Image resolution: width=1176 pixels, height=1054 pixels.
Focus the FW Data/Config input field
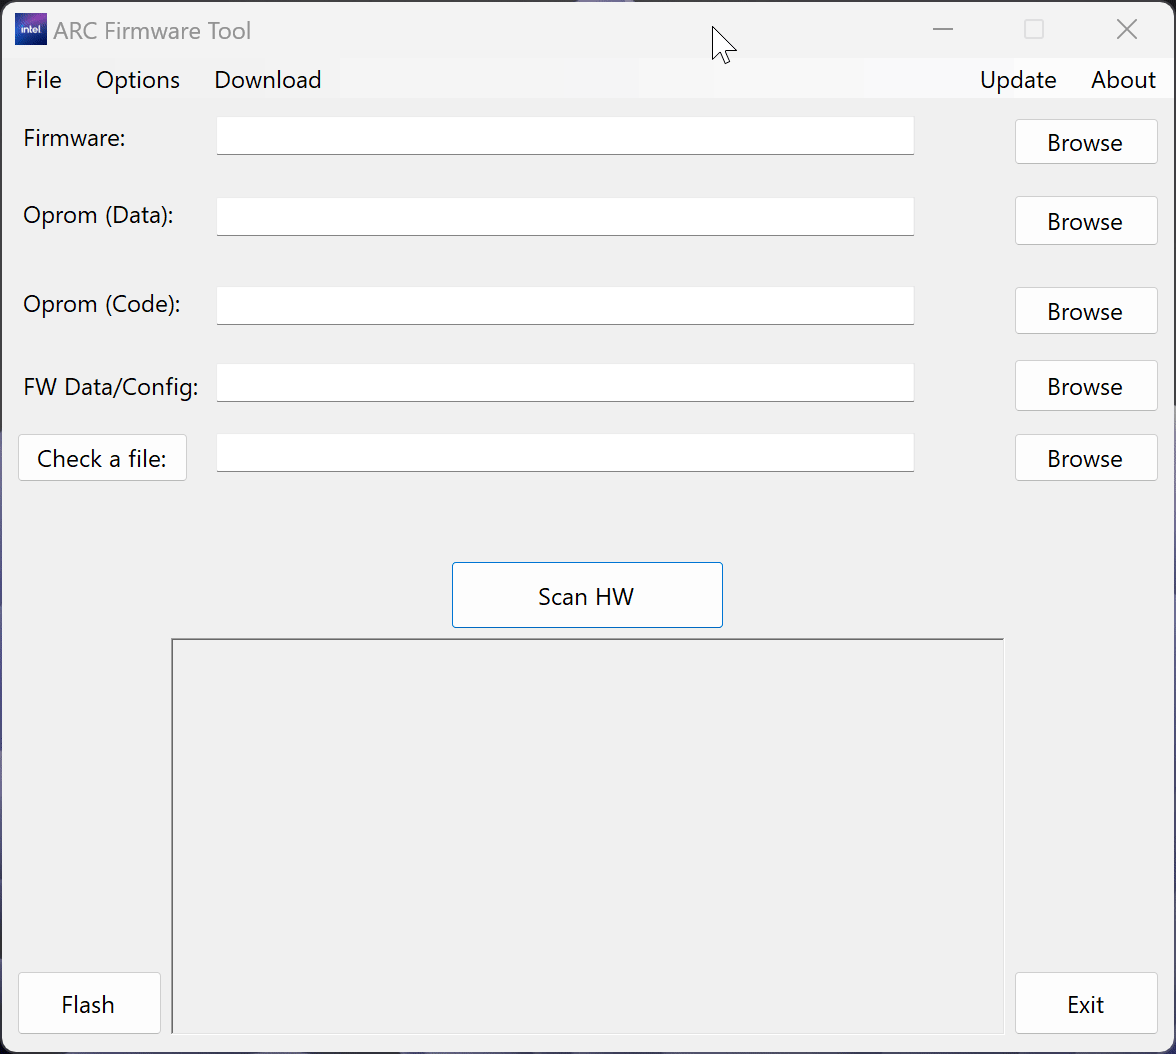[x=565, y=382]
